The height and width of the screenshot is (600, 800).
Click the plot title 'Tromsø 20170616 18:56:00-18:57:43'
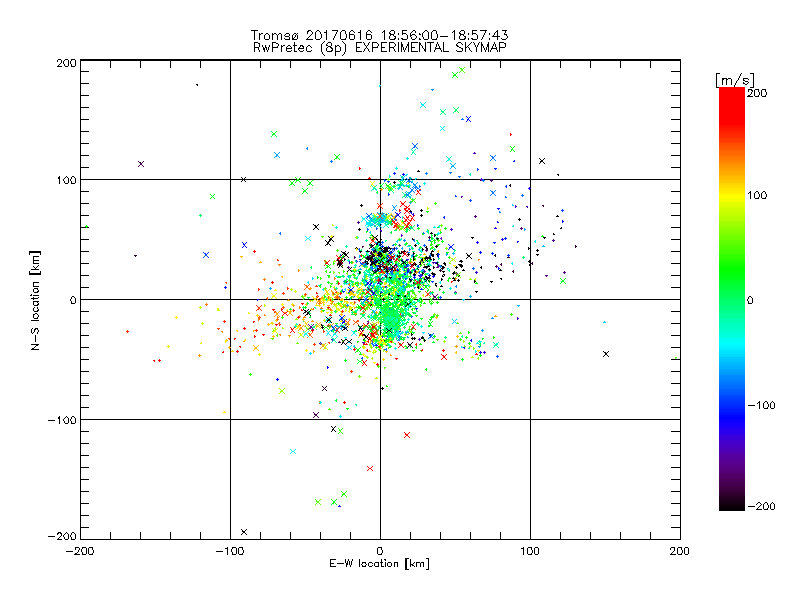click(x=379, y=35)
